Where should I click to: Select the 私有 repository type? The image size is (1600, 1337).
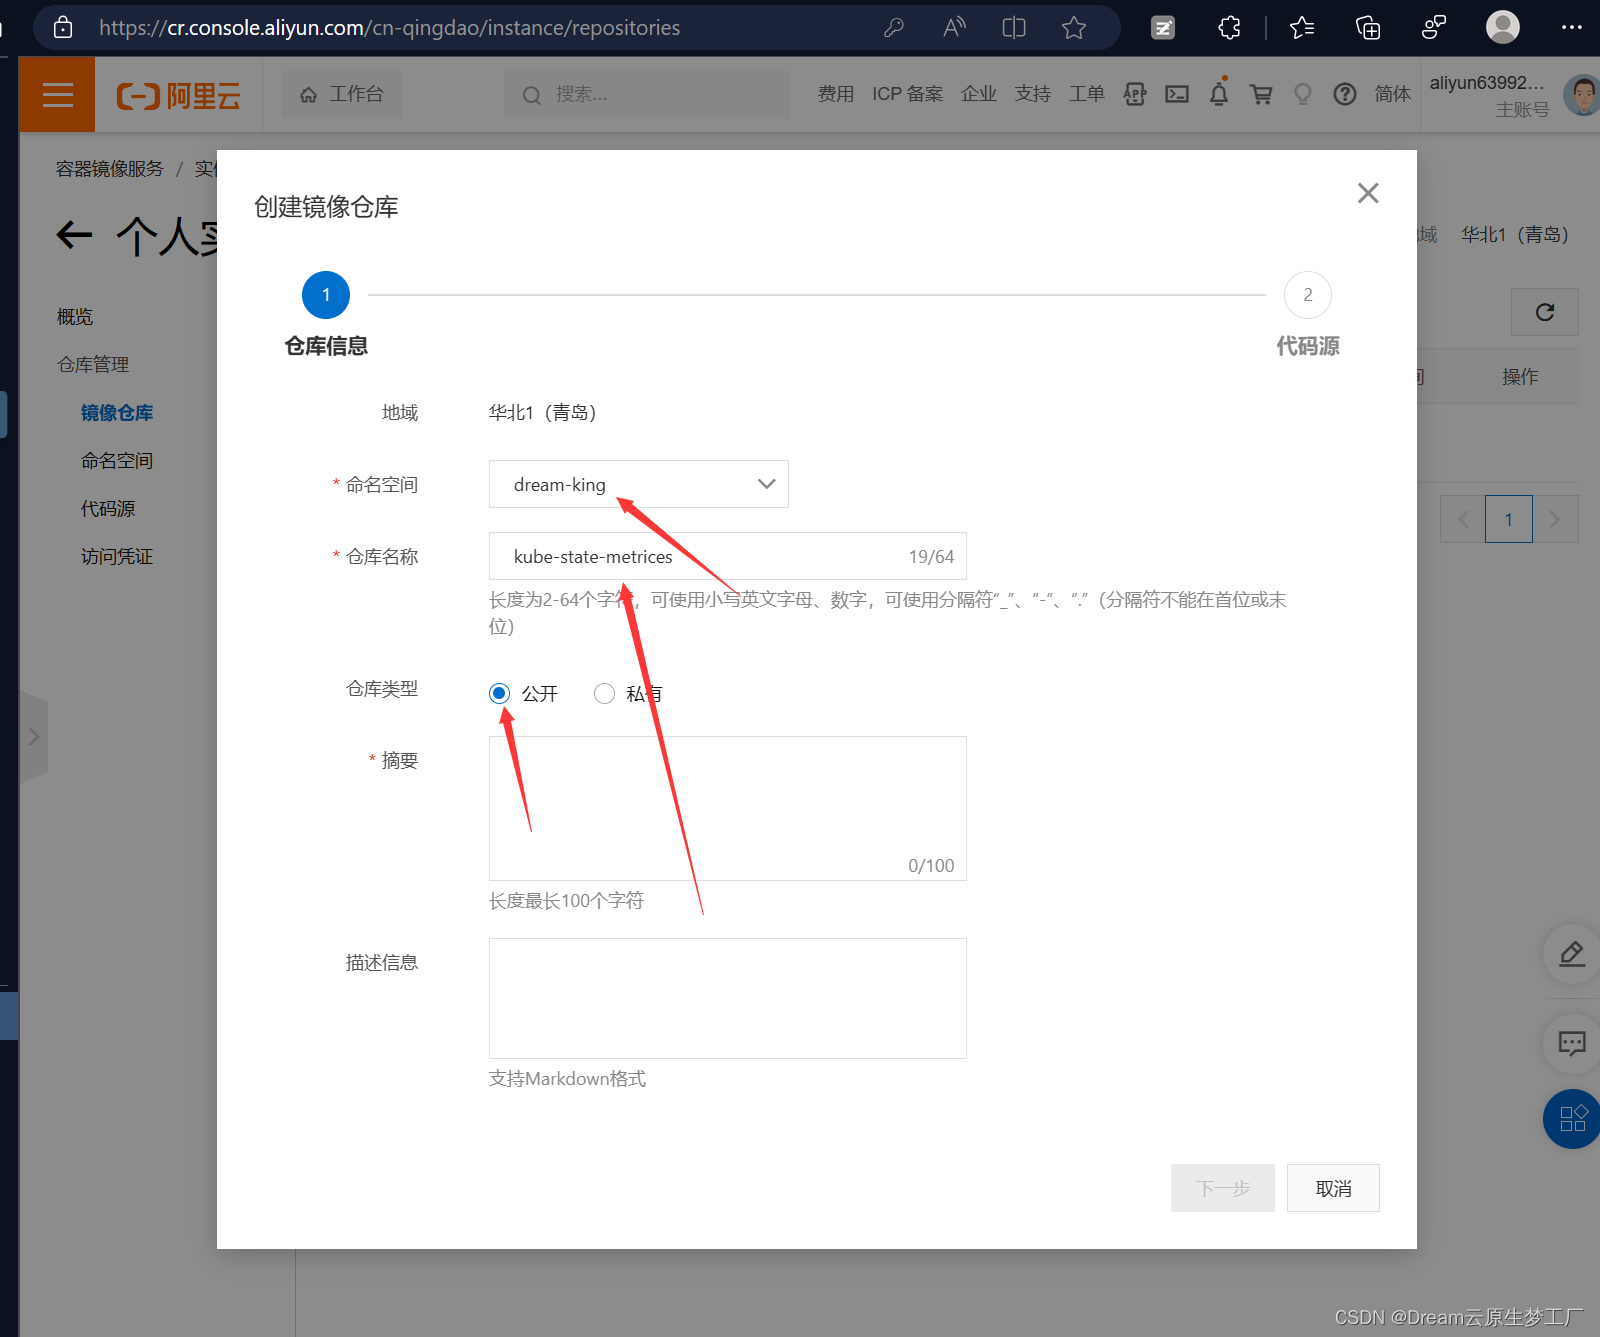tap(604, 693)
